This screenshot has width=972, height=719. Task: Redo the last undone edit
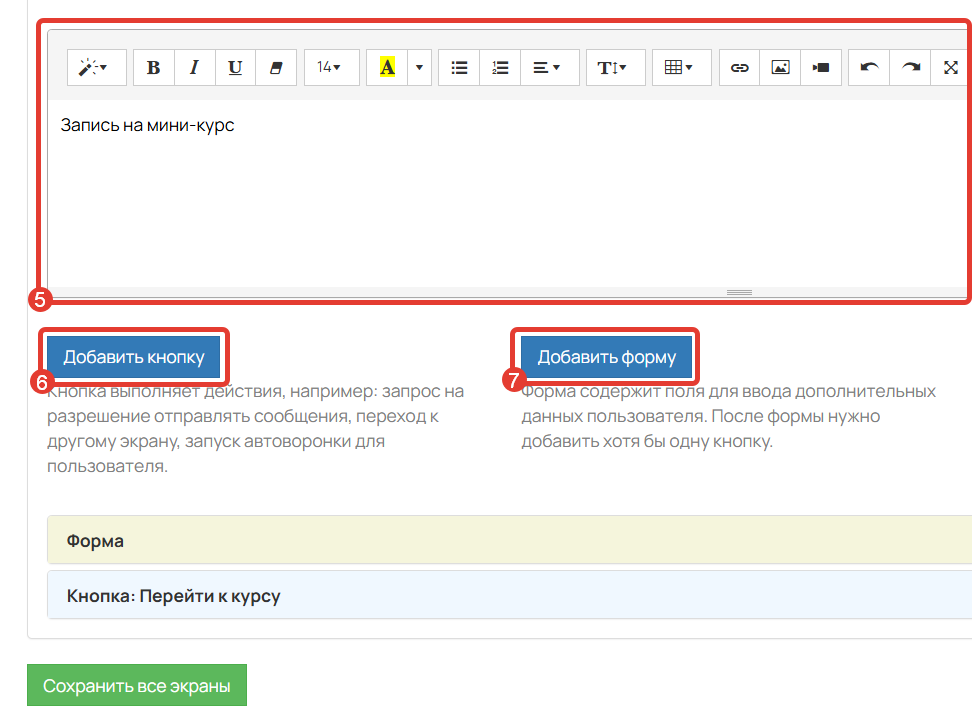(910, 68)
